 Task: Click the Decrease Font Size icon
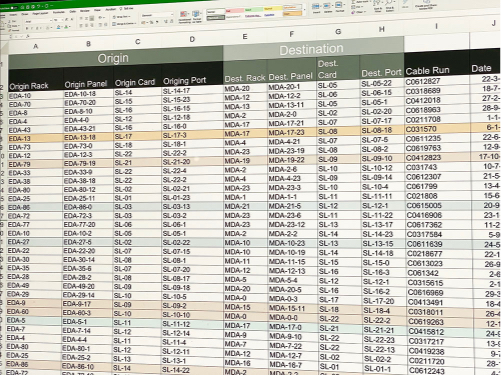(72, 19)
